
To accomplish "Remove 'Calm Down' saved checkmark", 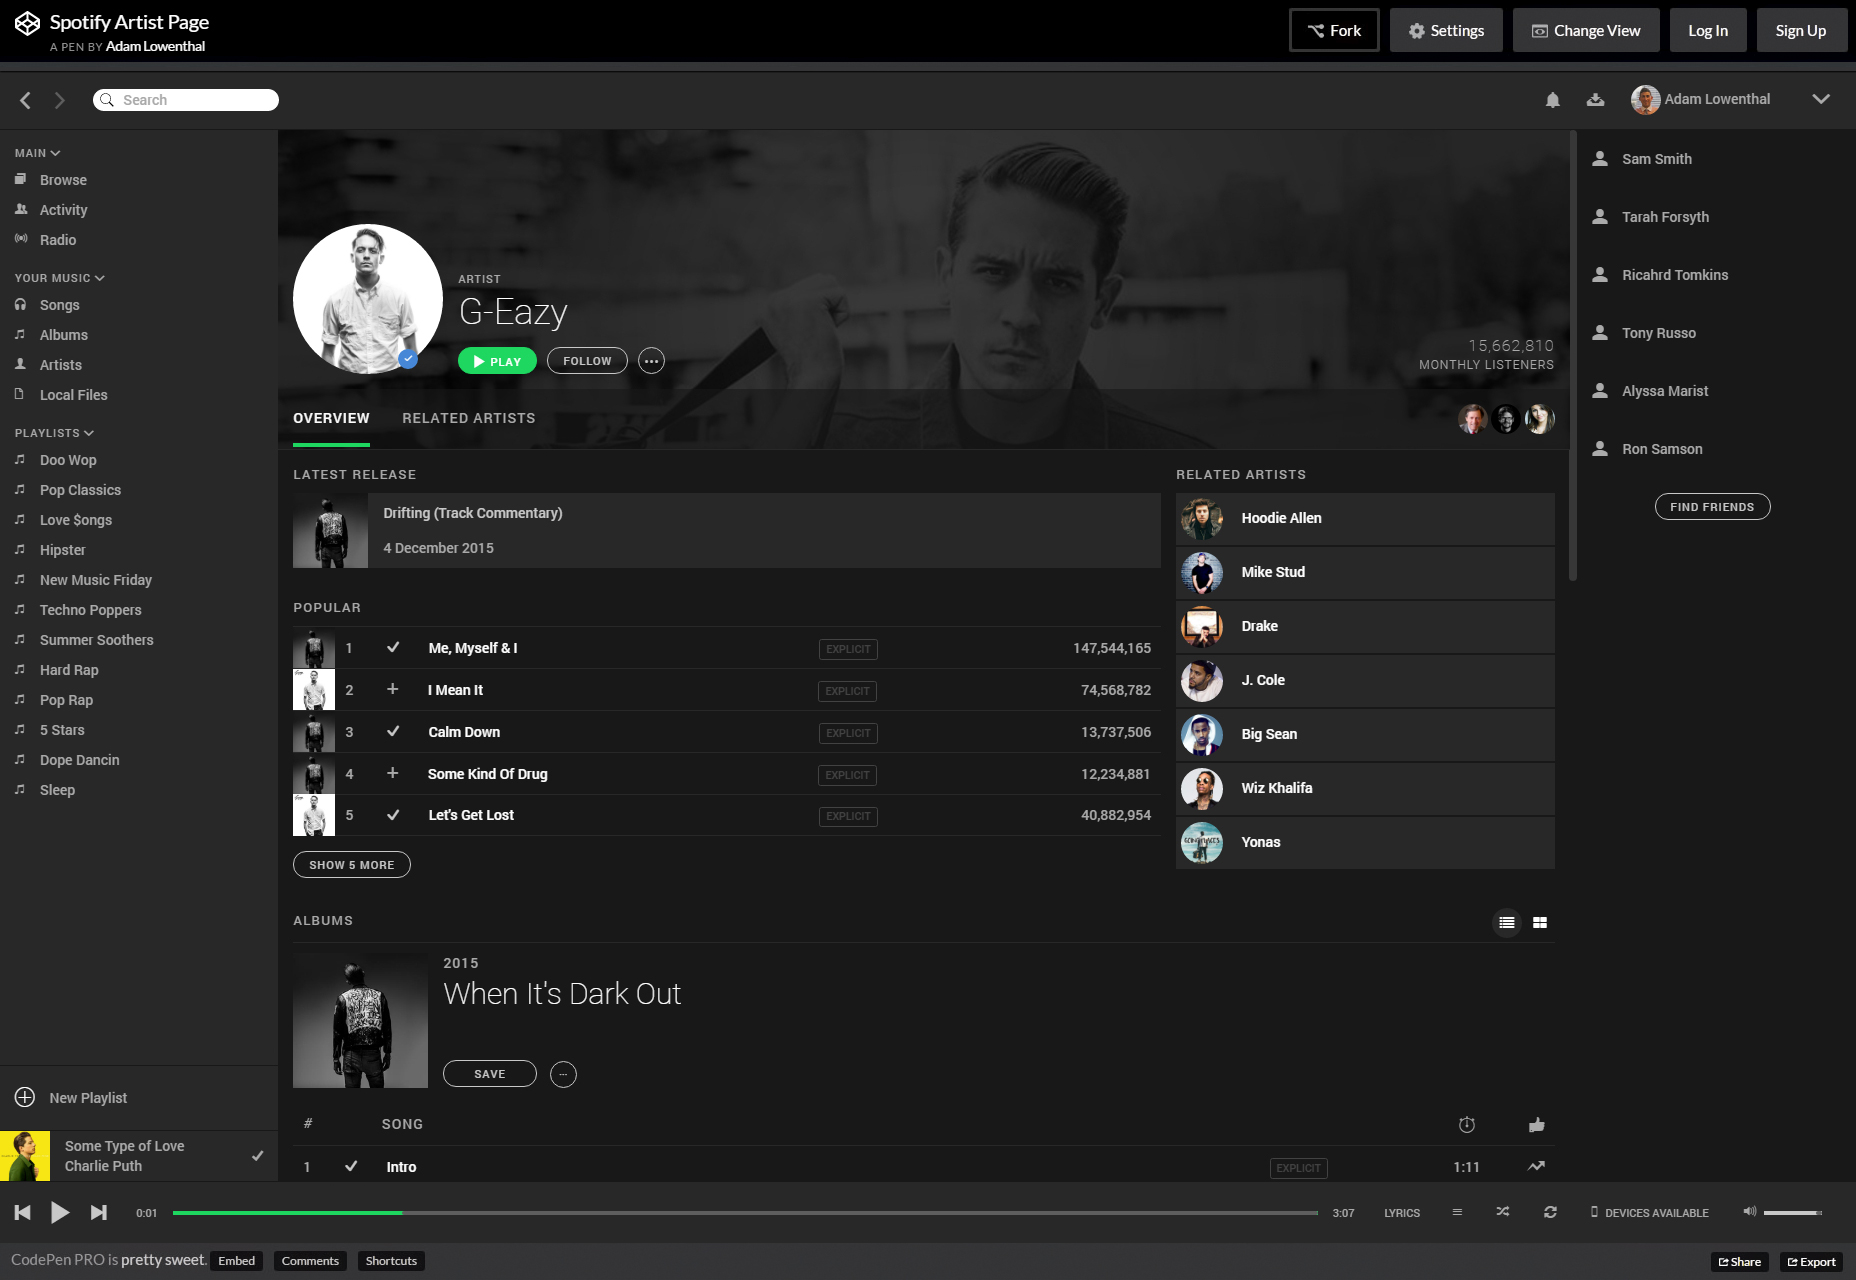I will [393, 732].
